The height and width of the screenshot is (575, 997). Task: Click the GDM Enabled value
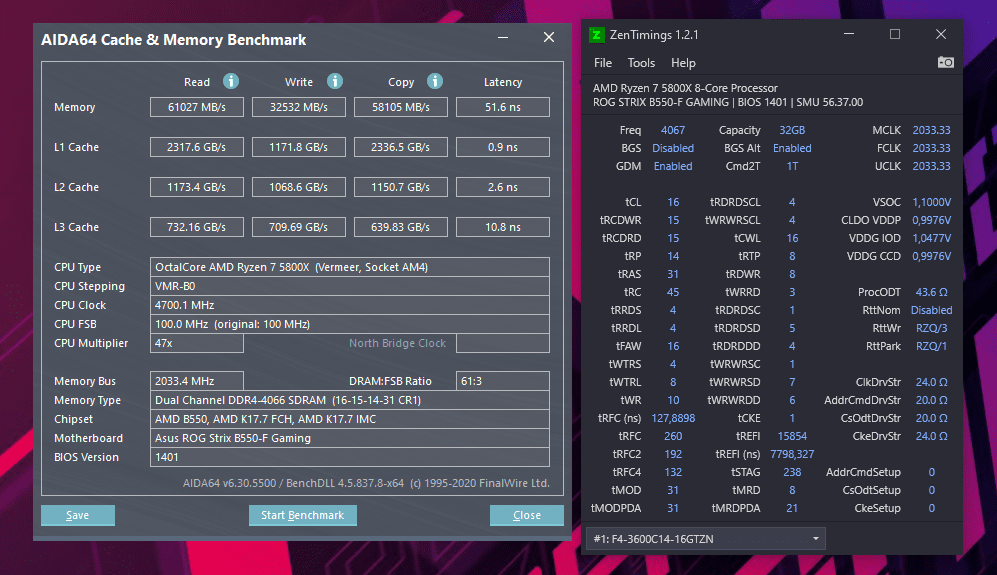coord(673,166)
